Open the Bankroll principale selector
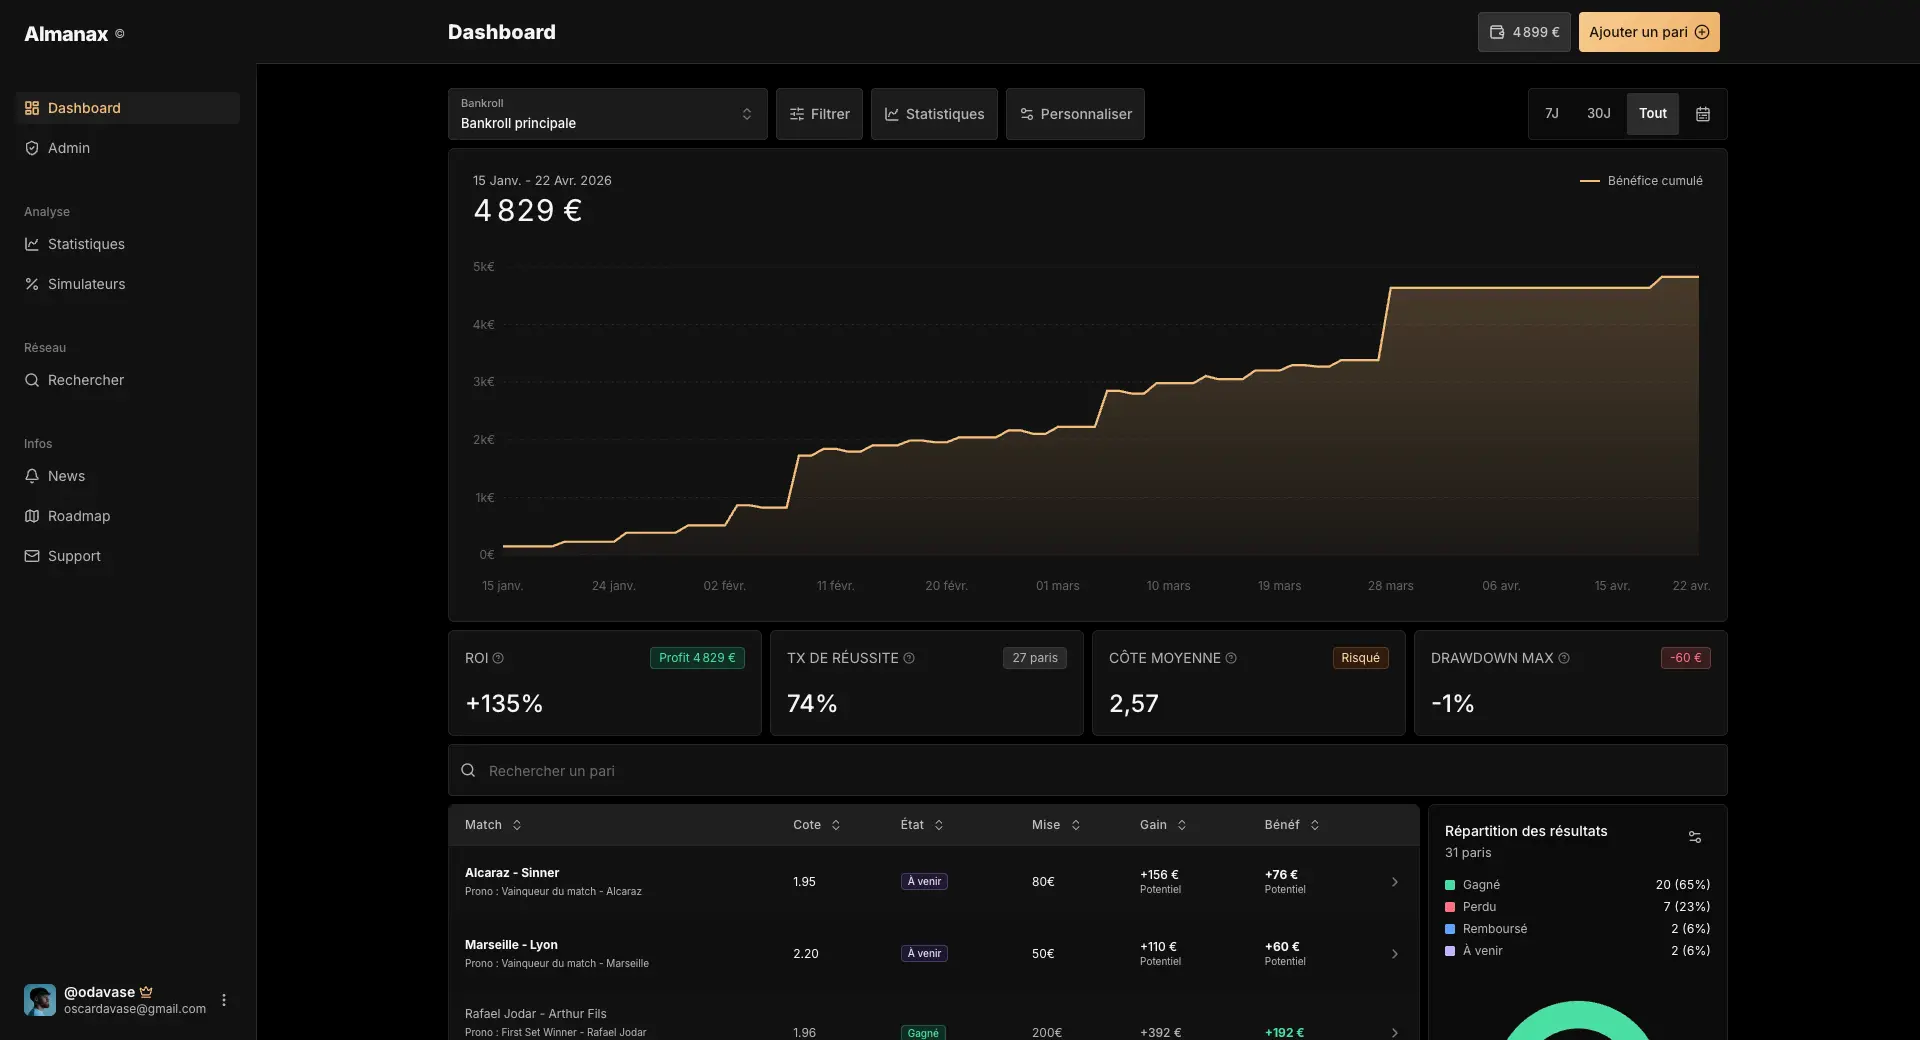Screen dimensions: 1920x1040 click(x=608, y=114)
